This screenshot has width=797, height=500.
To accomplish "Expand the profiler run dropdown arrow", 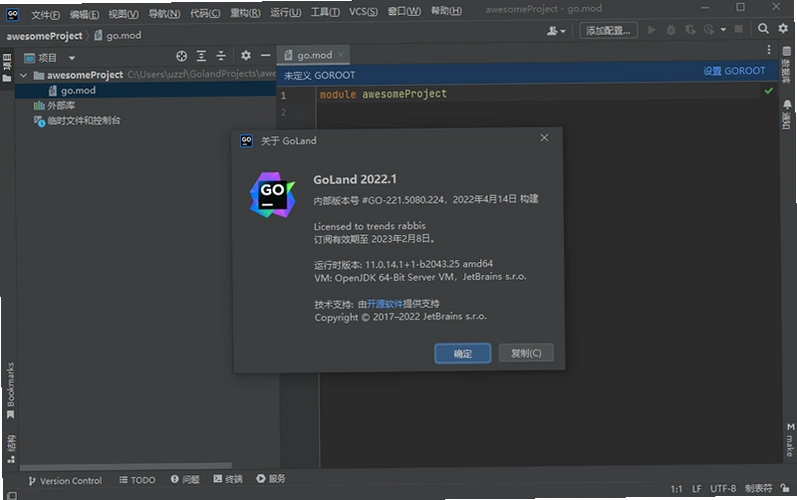I will click(723, 30).
